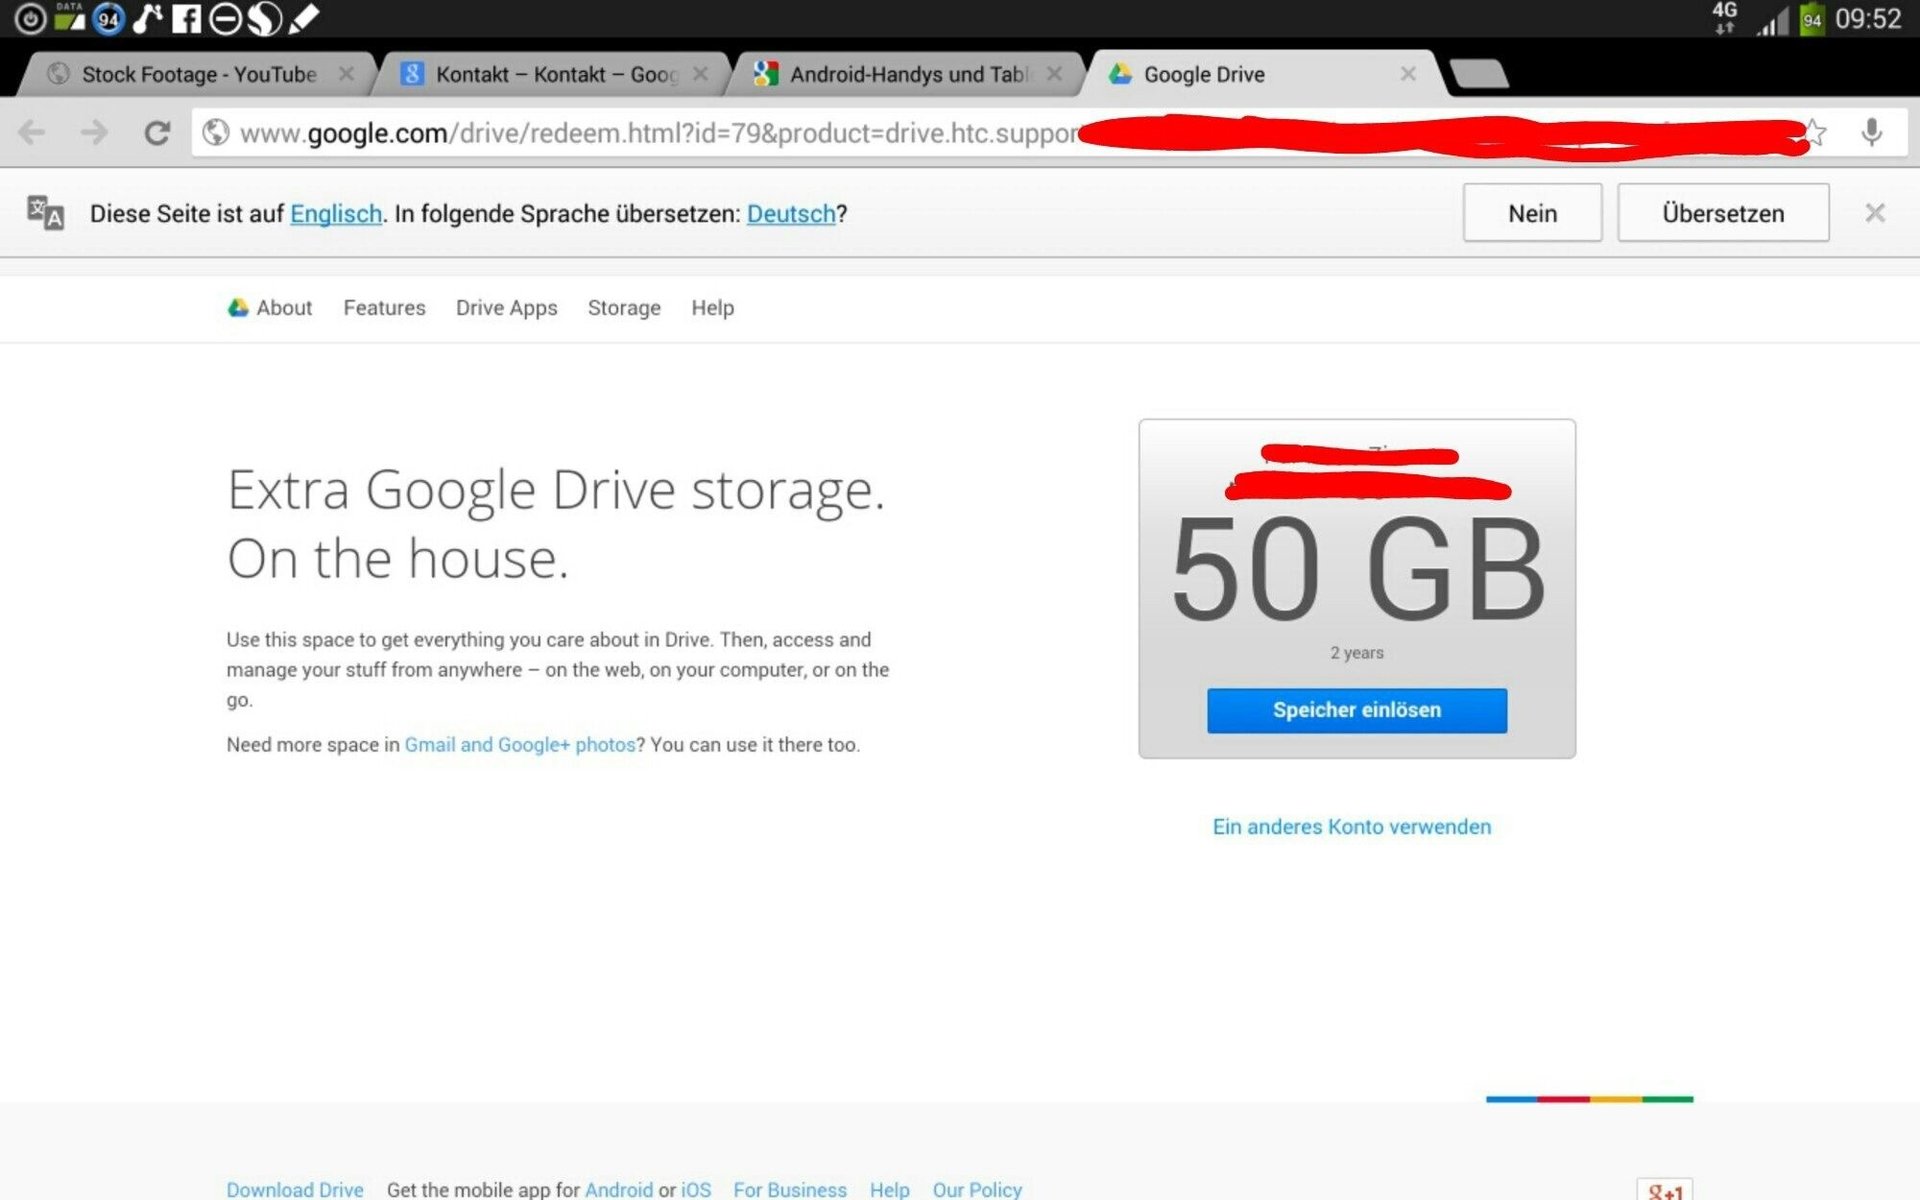Click the Google +1 button in the footer
This screenshot has height=1200, width=1920.
(x=1665, y=1190)
